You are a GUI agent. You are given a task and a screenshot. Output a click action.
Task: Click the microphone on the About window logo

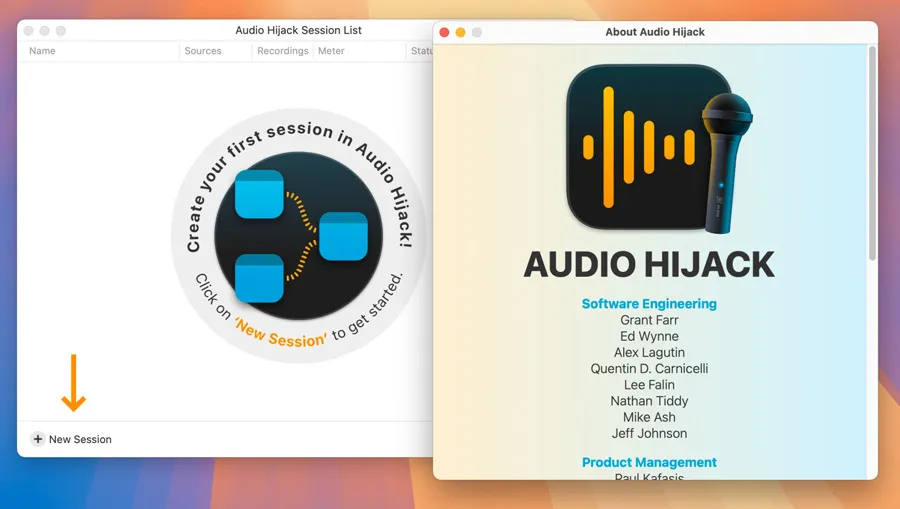click(727, 160)
